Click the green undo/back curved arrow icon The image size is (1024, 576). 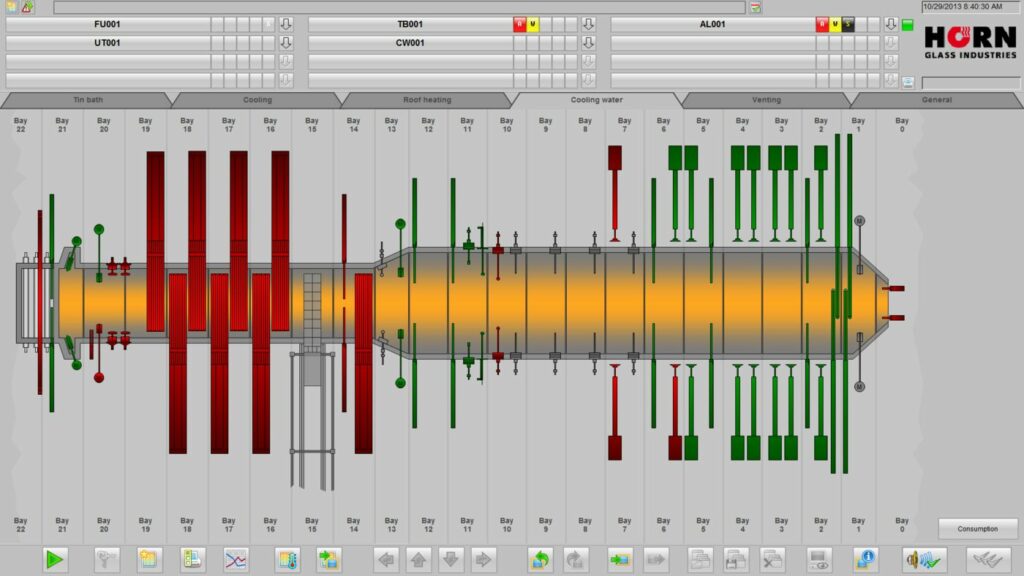point(540,560)
